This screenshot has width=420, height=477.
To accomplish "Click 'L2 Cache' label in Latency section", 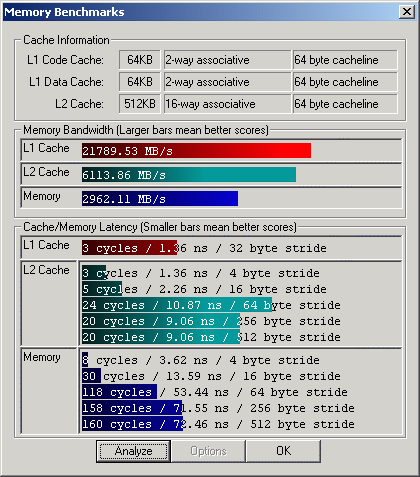I will pos(46,270).
